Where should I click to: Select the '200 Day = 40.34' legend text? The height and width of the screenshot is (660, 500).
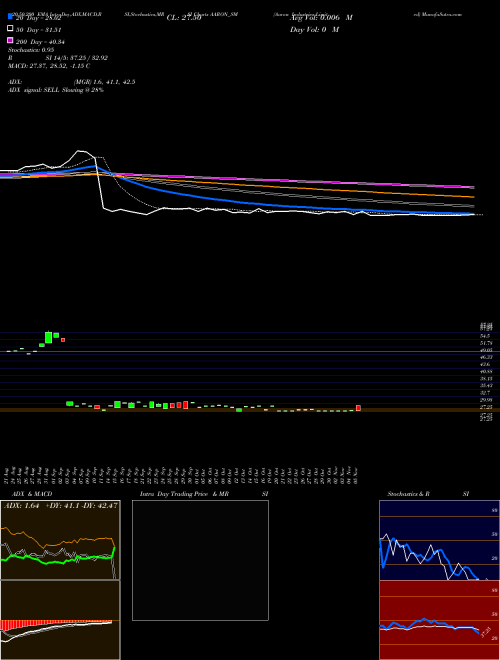40,42
